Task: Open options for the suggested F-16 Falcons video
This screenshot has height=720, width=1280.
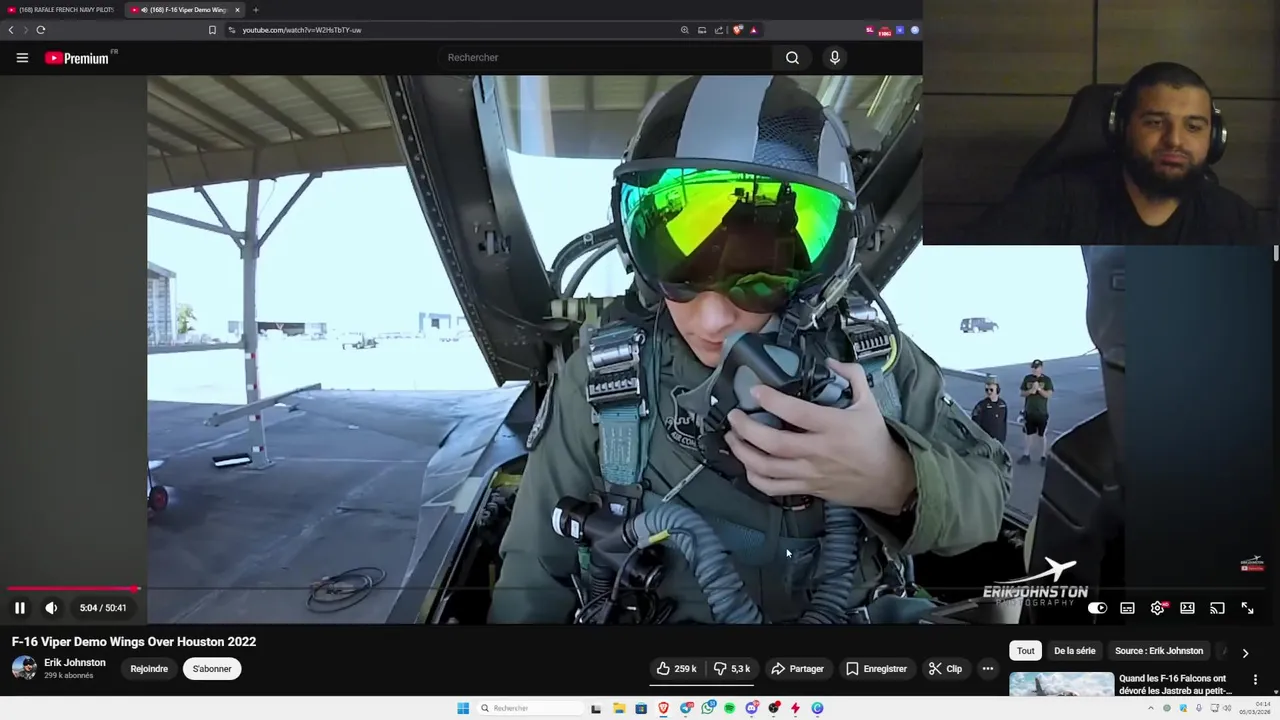Action: pyautogui.click(x=1255, y=680)
